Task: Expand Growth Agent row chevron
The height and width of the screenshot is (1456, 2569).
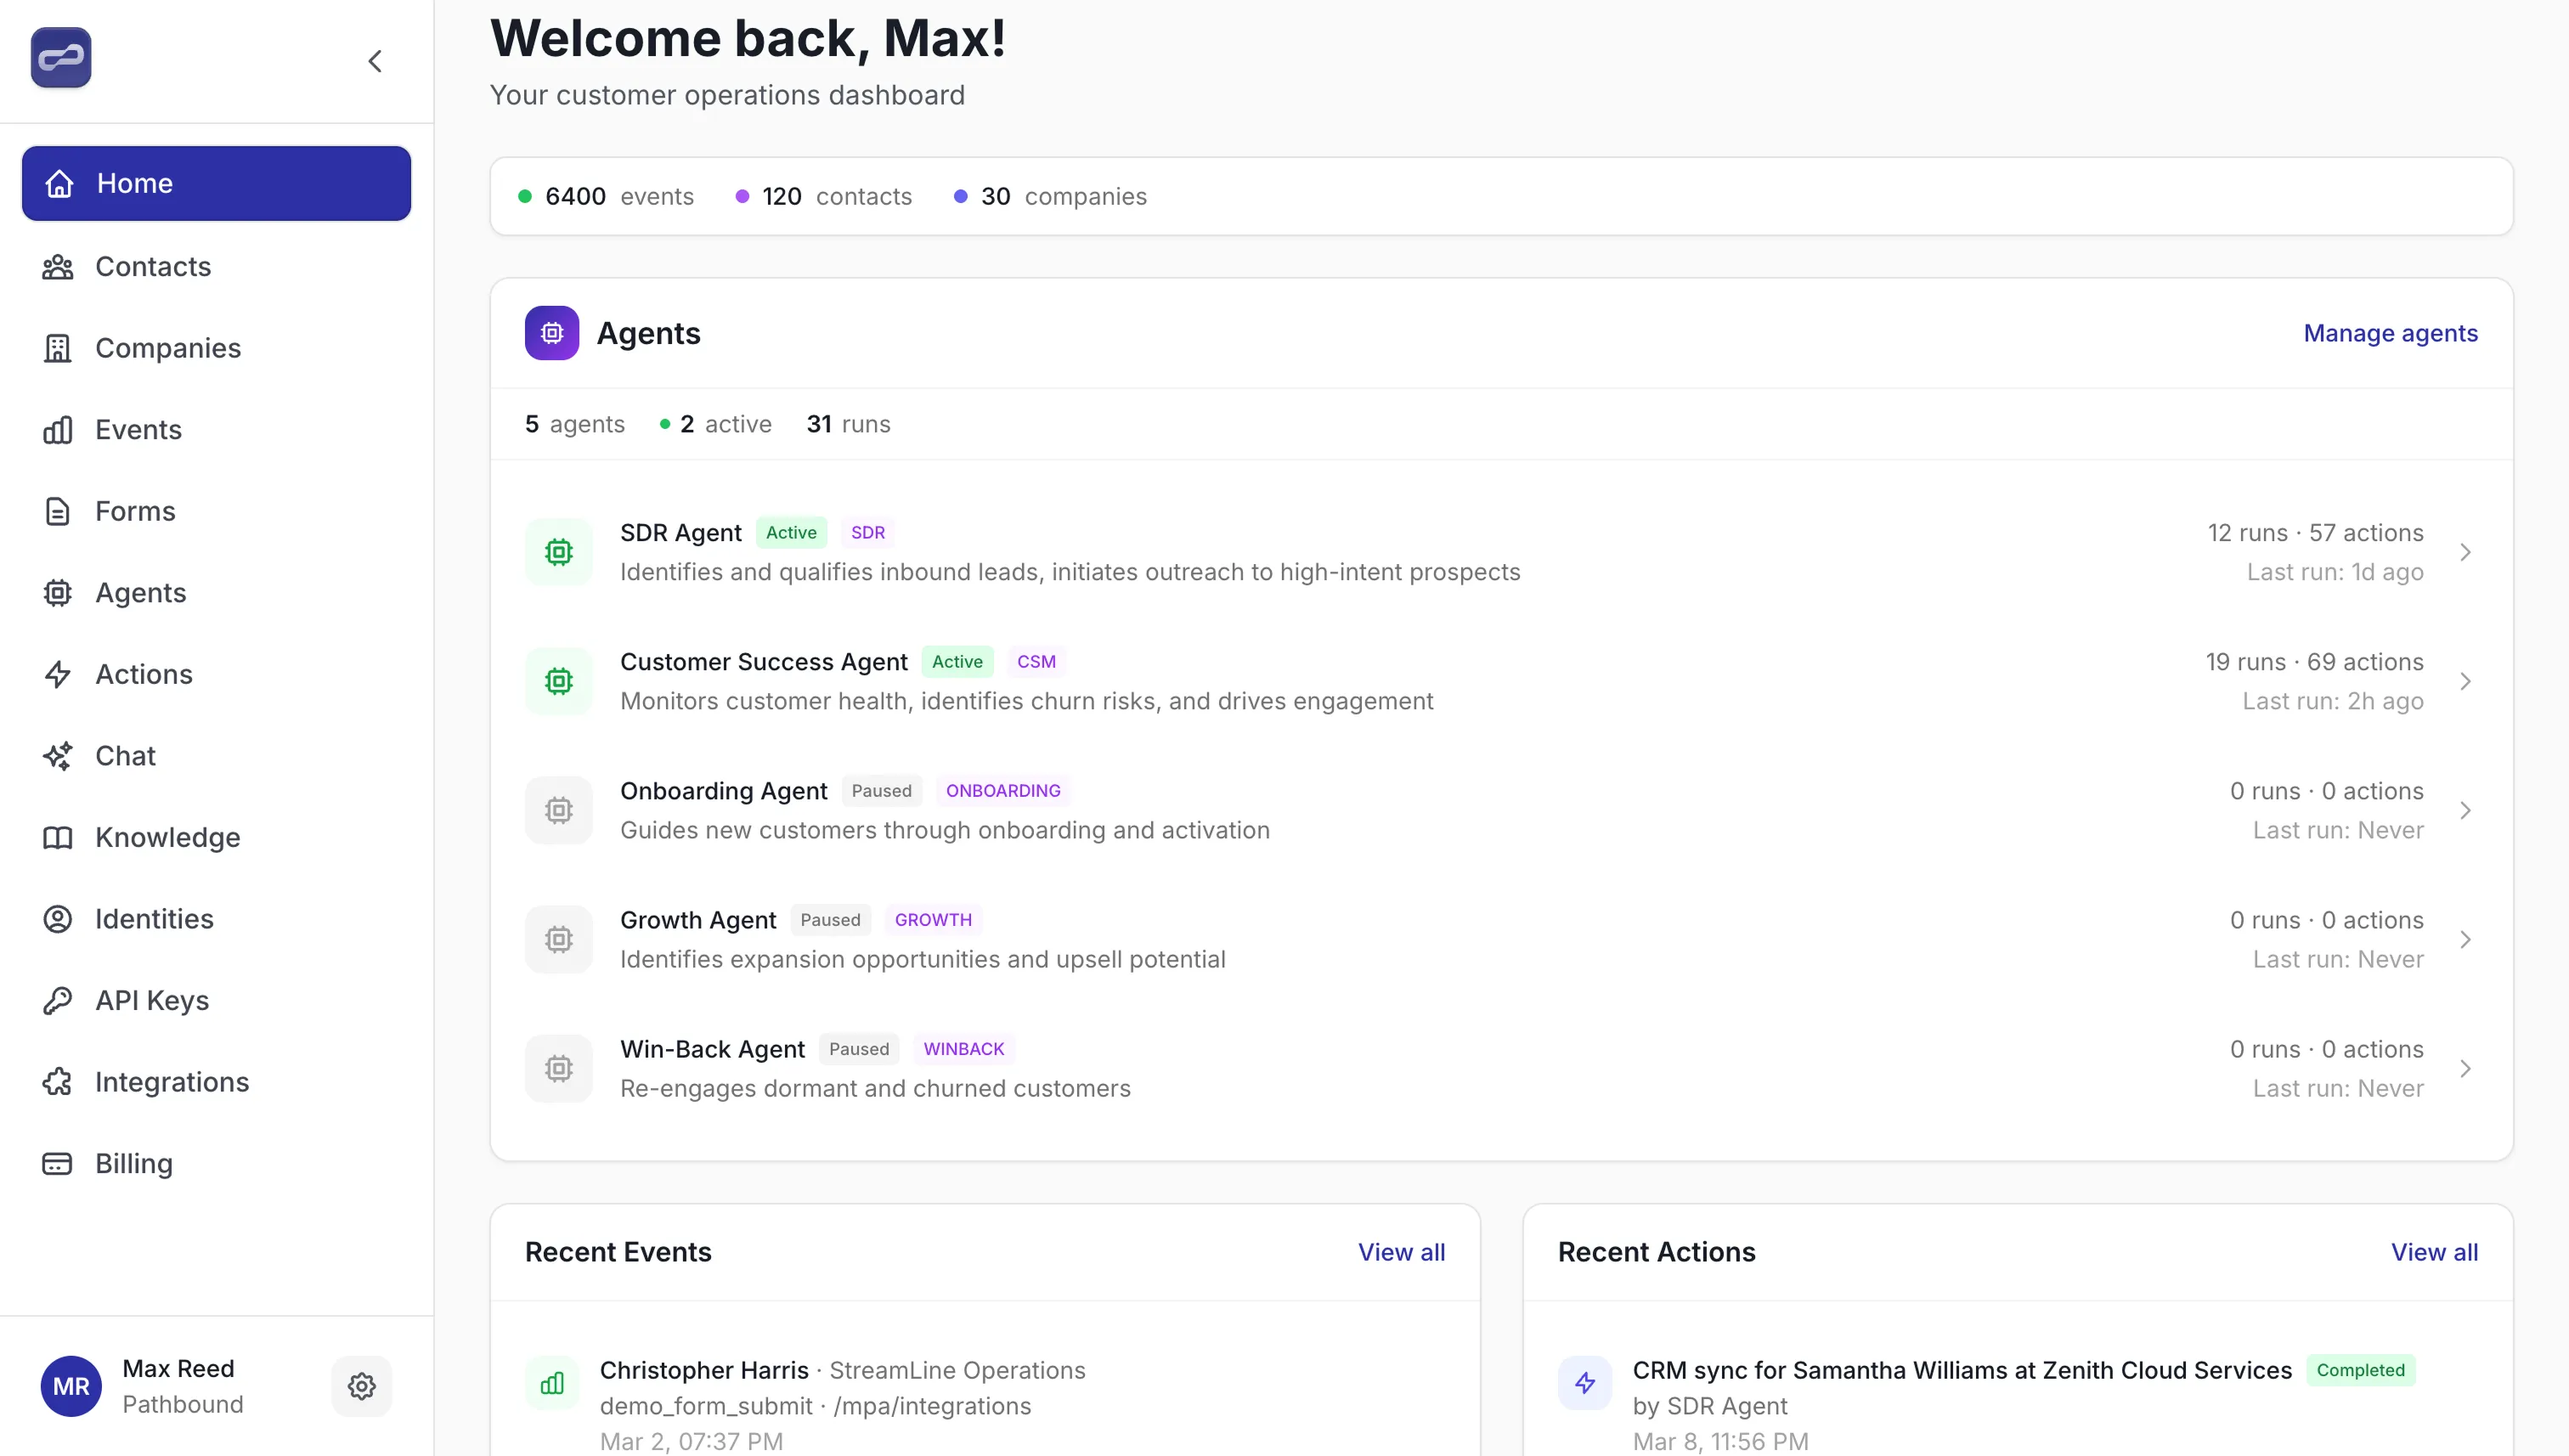Action: pyautogui.click(x=2465, y=939)
